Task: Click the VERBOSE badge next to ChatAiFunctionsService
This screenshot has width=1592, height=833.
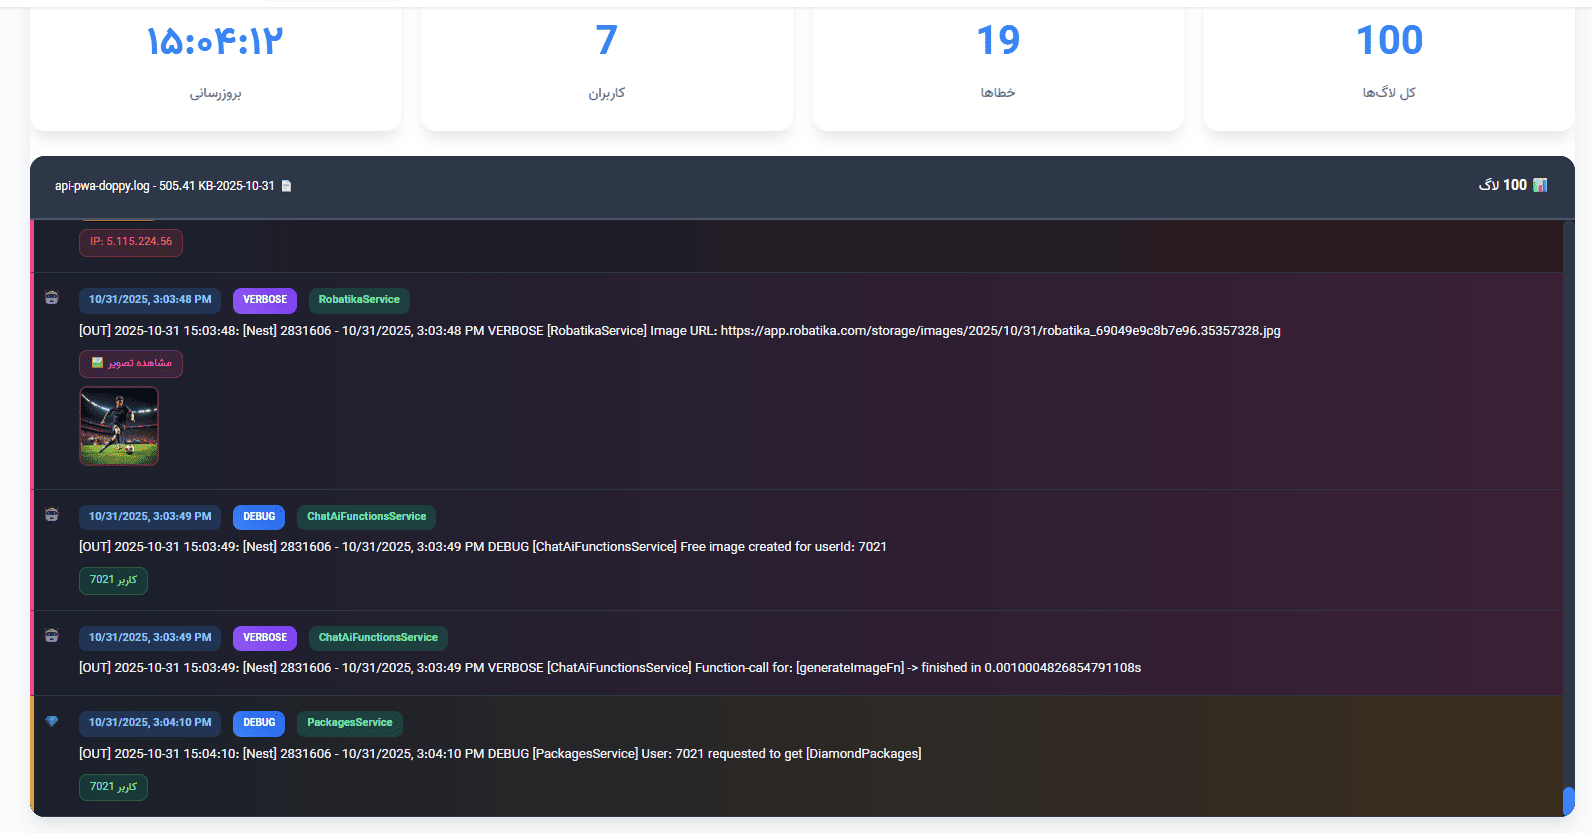Action: point(265,638)
